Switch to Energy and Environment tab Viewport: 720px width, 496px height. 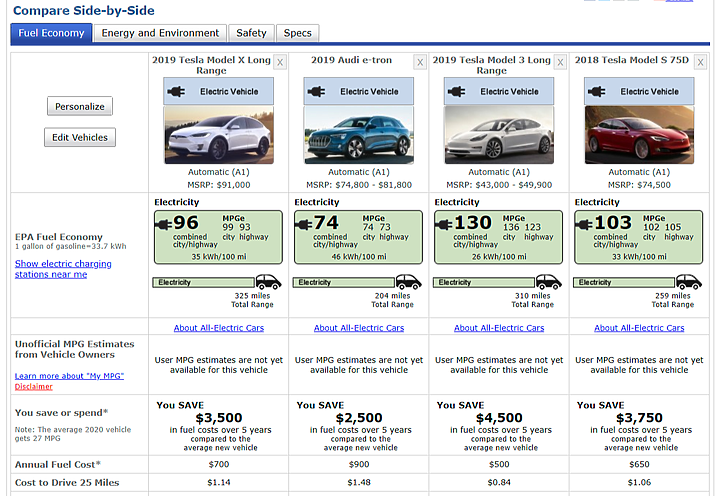point(160,33)
